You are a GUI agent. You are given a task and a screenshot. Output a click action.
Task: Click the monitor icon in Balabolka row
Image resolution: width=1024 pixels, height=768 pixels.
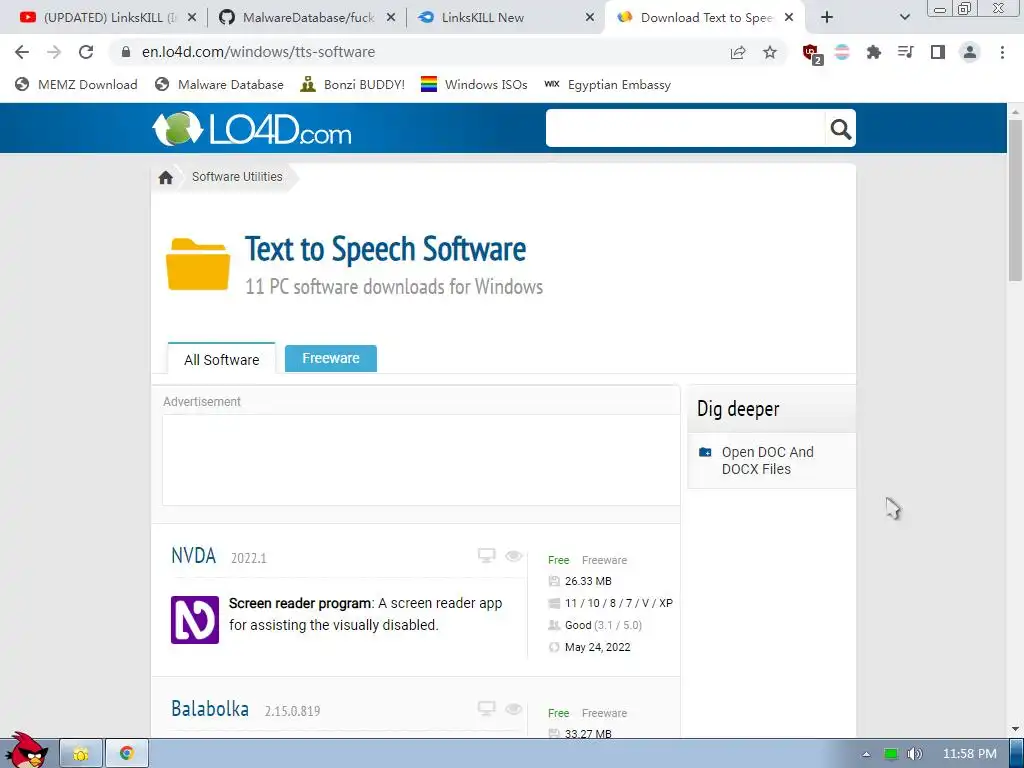(x=487, y=709)
